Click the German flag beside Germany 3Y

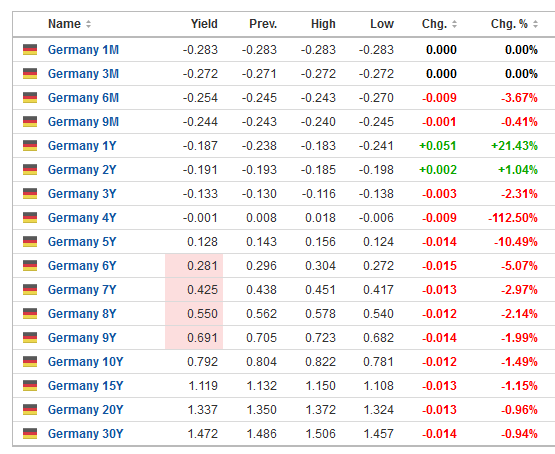click(x=30, y=194)
